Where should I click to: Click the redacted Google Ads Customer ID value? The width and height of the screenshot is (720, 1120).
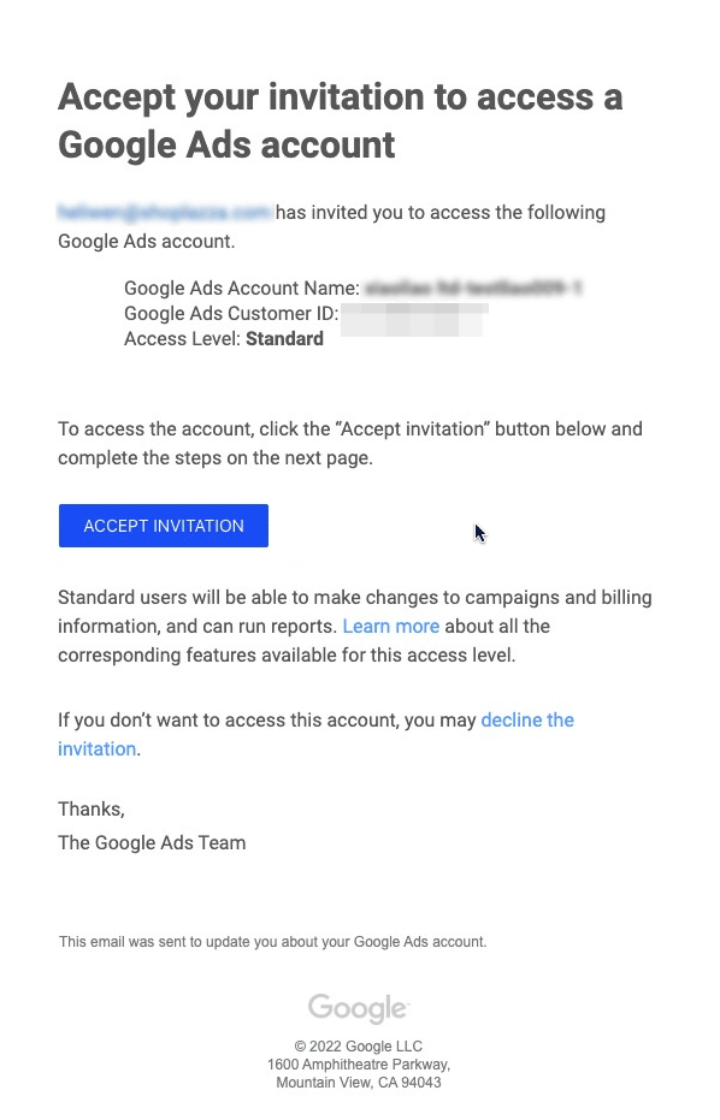(x=414, y=319)
